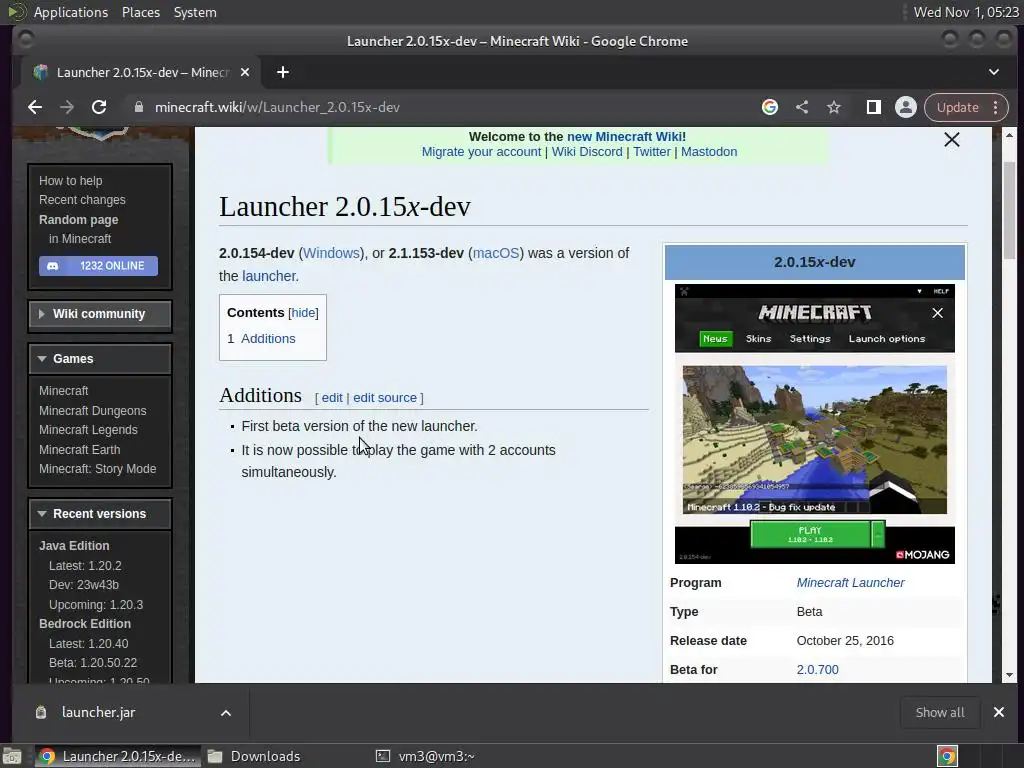Click the browser forward arrow

click(x=67, y=107)
